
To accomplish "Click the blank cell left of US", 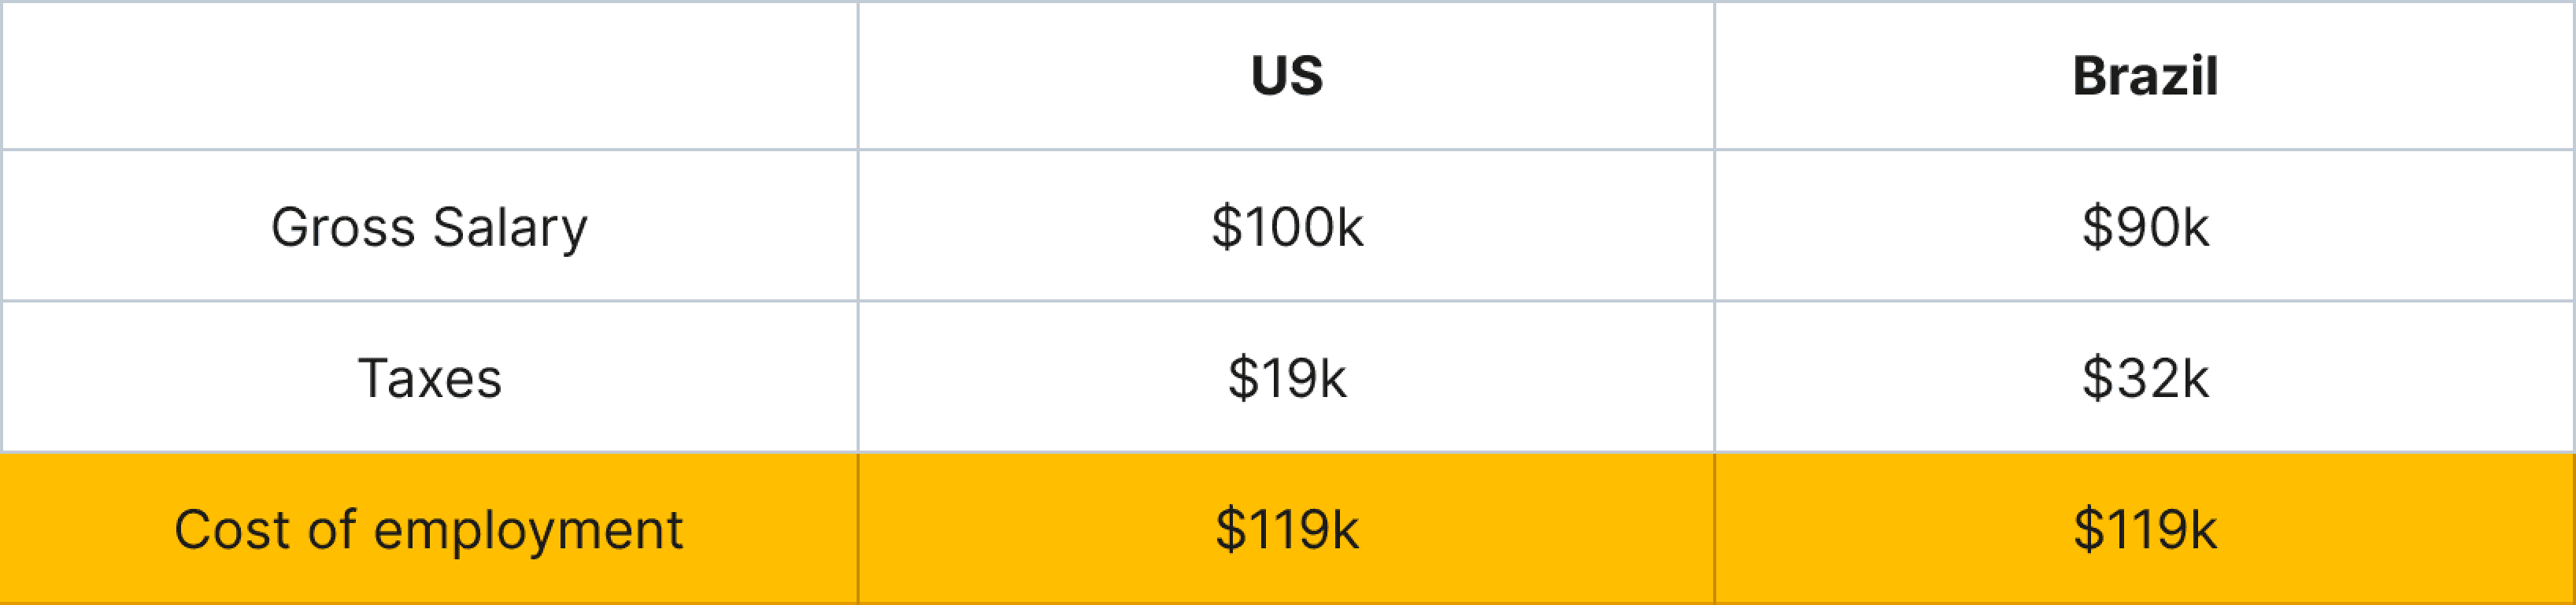I will (429, 76).
